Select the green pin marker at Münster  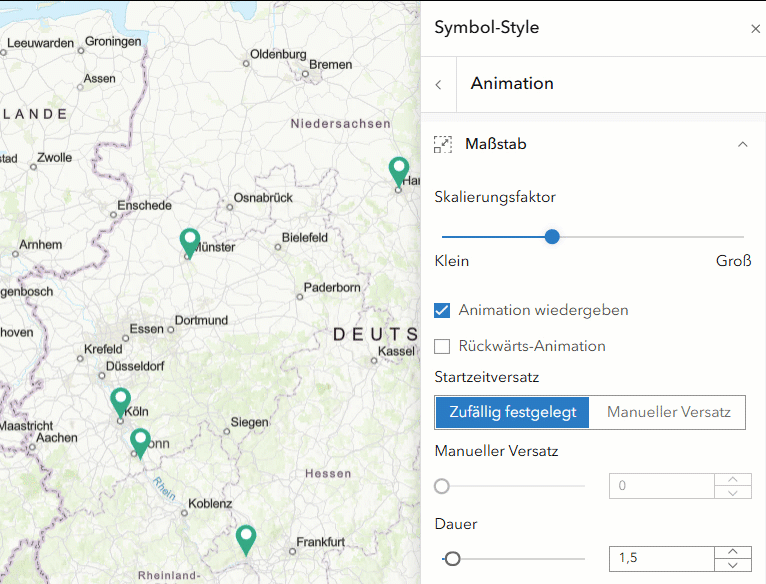coord(190,242)
